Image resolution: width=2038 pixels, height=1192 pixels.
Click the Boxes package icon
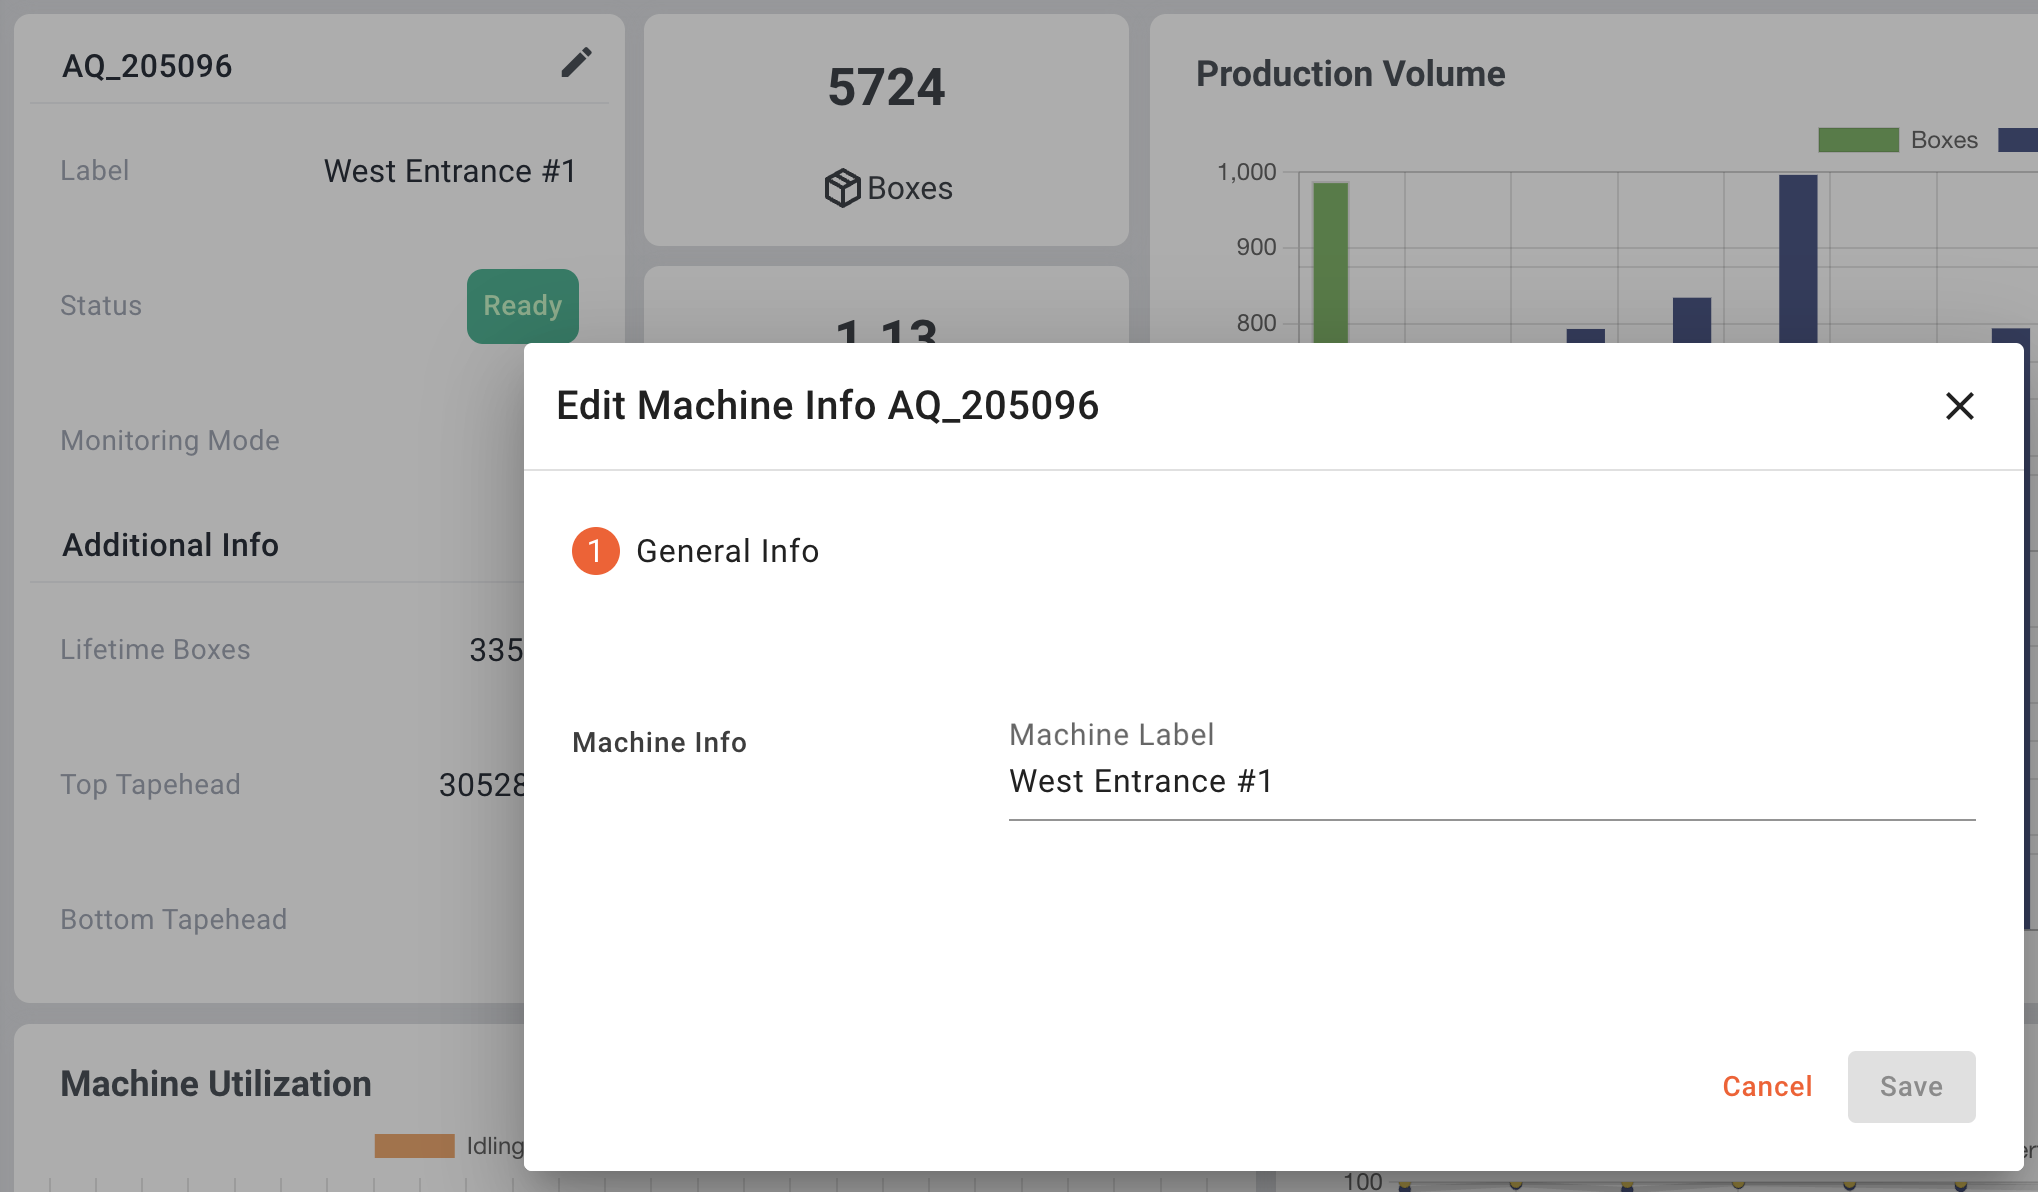(x=842, y=188)
